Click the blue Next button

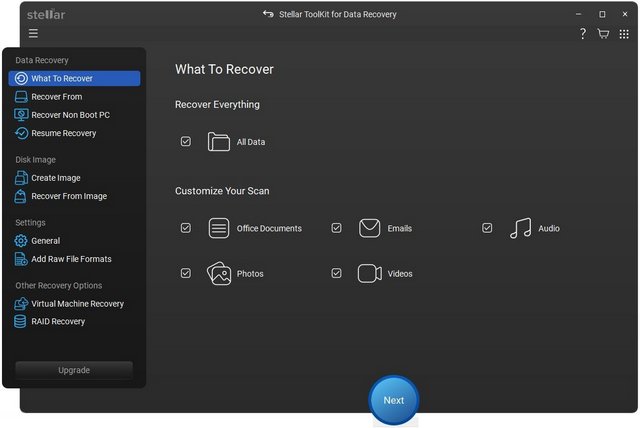394,400
